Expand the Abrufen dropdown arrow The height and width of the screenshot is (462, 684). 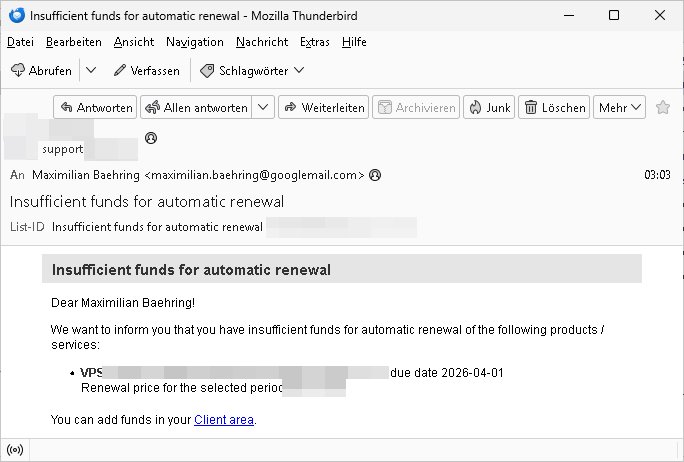click(x=90, y=70)
